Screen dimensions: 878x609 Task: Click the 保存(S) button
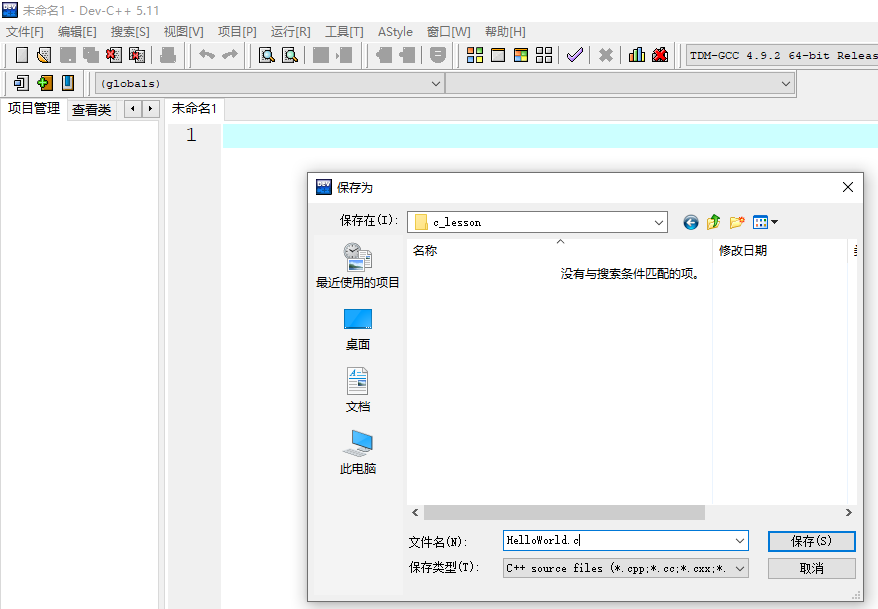coord(811,541)
